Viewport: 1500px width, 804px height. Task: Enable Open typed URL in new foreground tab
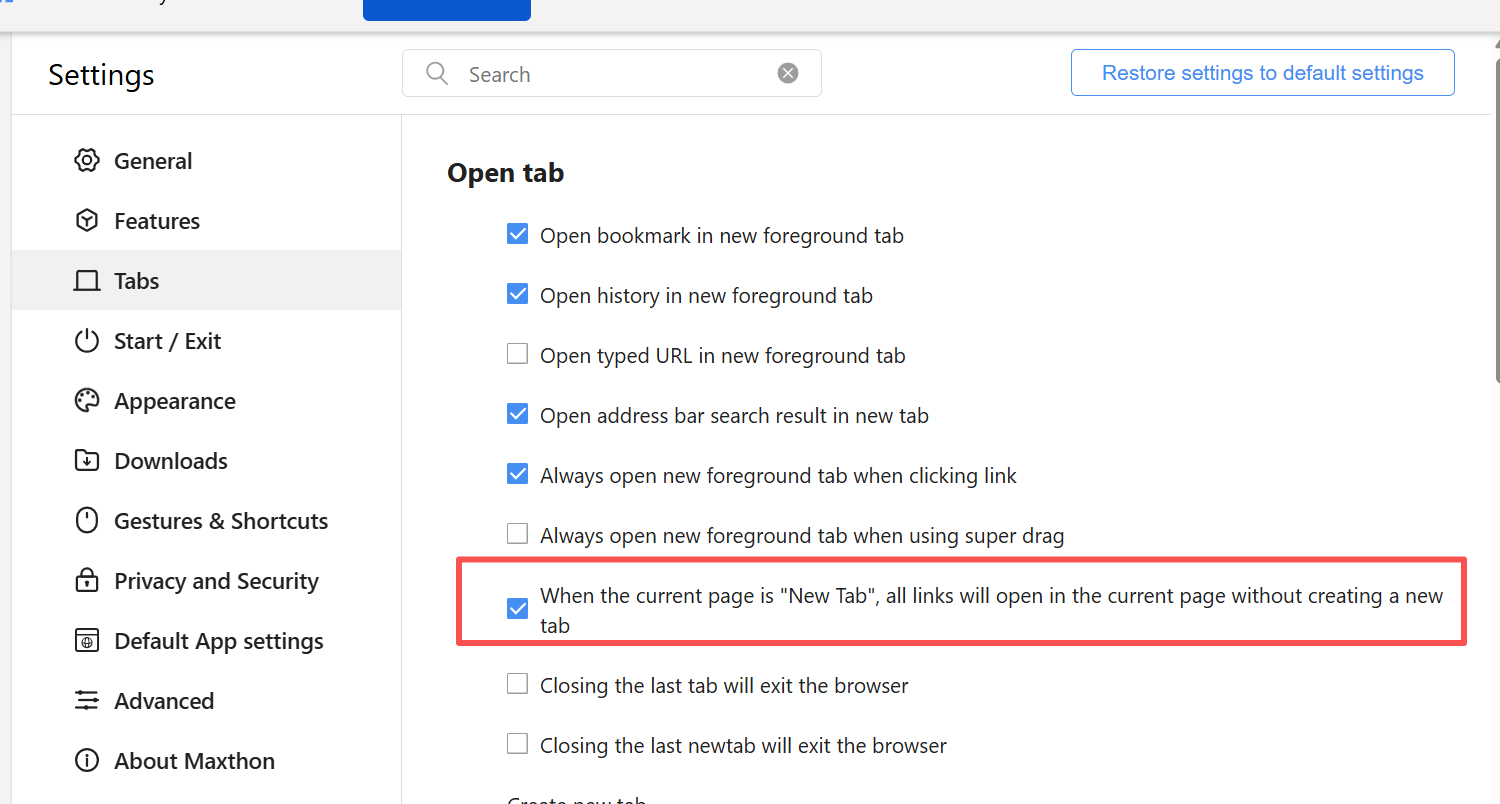pos(517,354)
